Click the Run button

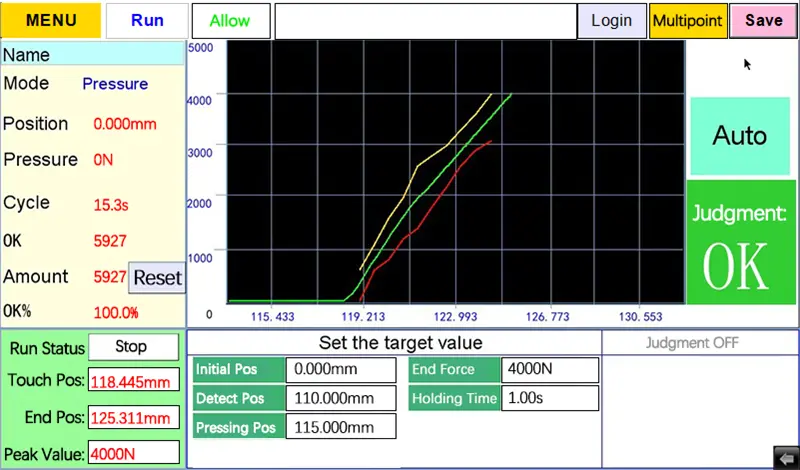coord(147,20)
